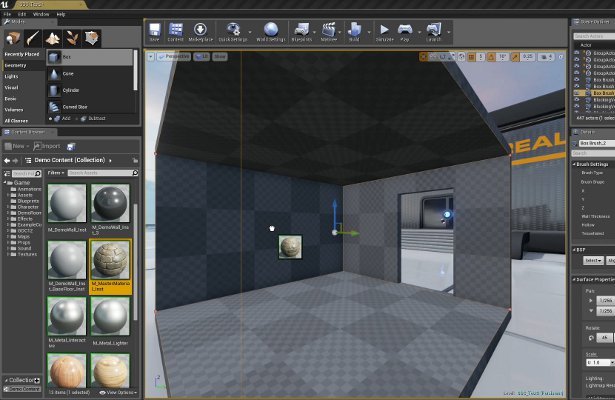
Task: Select the Foliage mode icon
Action: (x=73, y=38)
